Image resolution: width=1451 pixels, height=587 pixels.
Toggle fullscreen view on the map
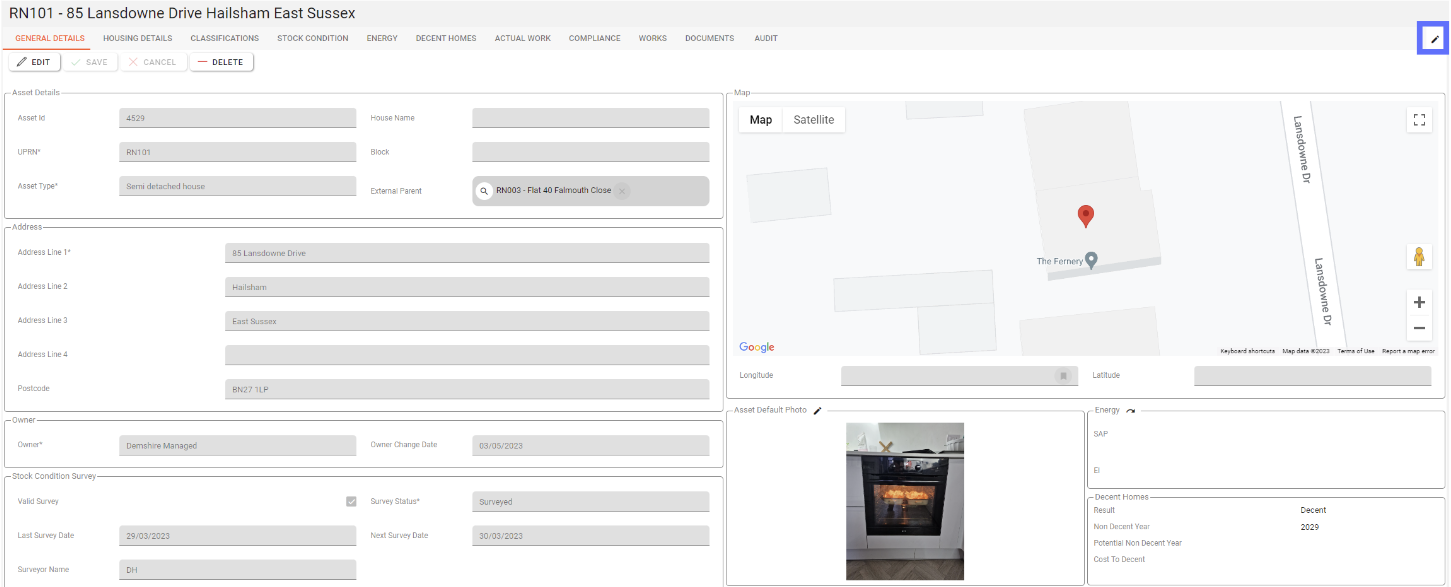pos(1418,120)
